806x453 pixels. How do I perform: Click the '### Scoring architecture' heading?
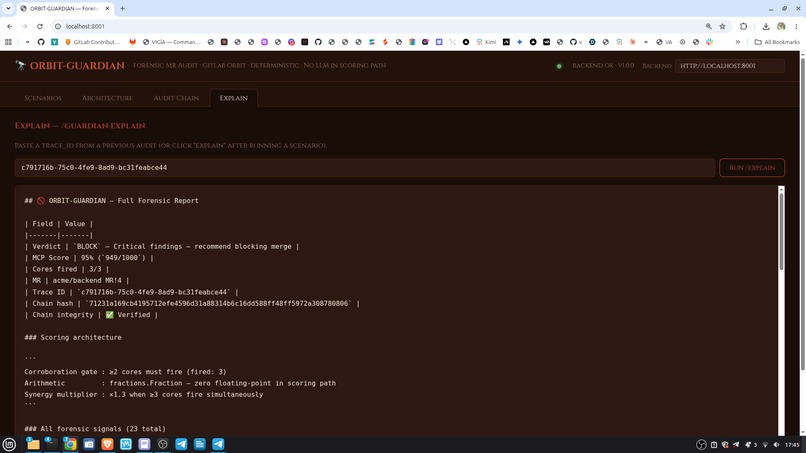(x=73, y=337)
